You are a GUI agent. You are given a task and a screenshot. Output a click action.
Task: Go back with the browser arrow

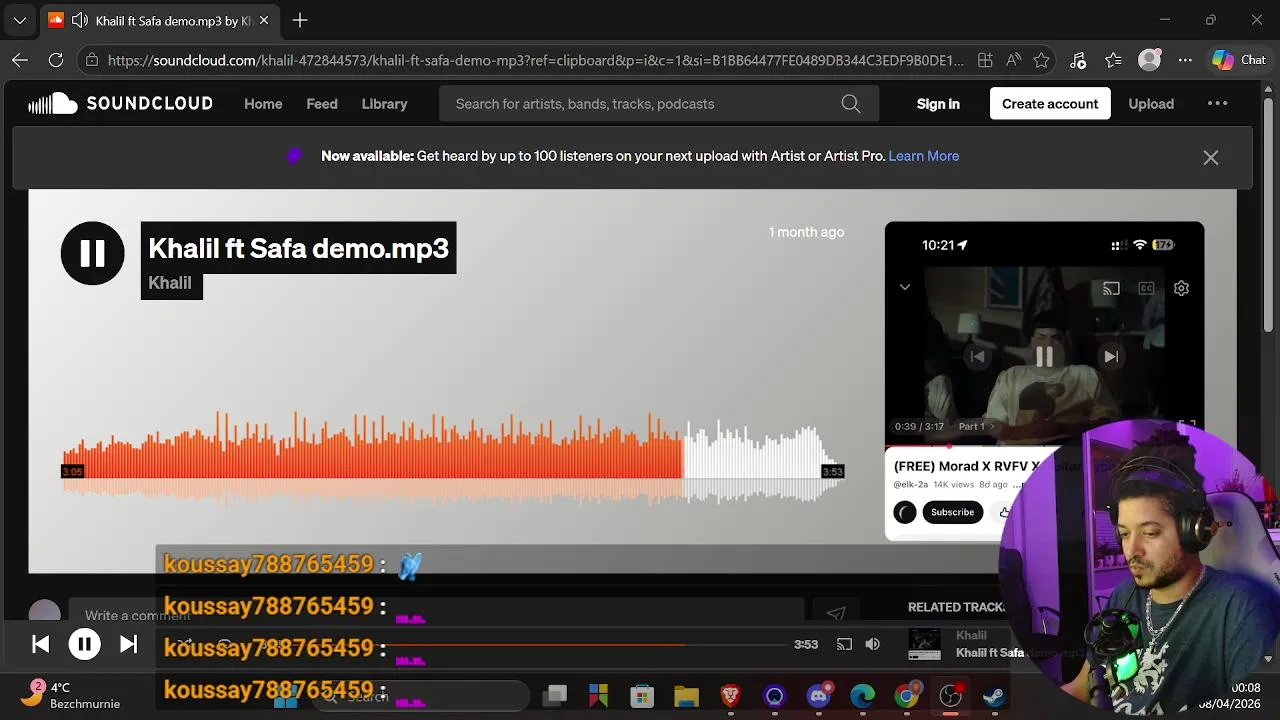tap(20, 60)
